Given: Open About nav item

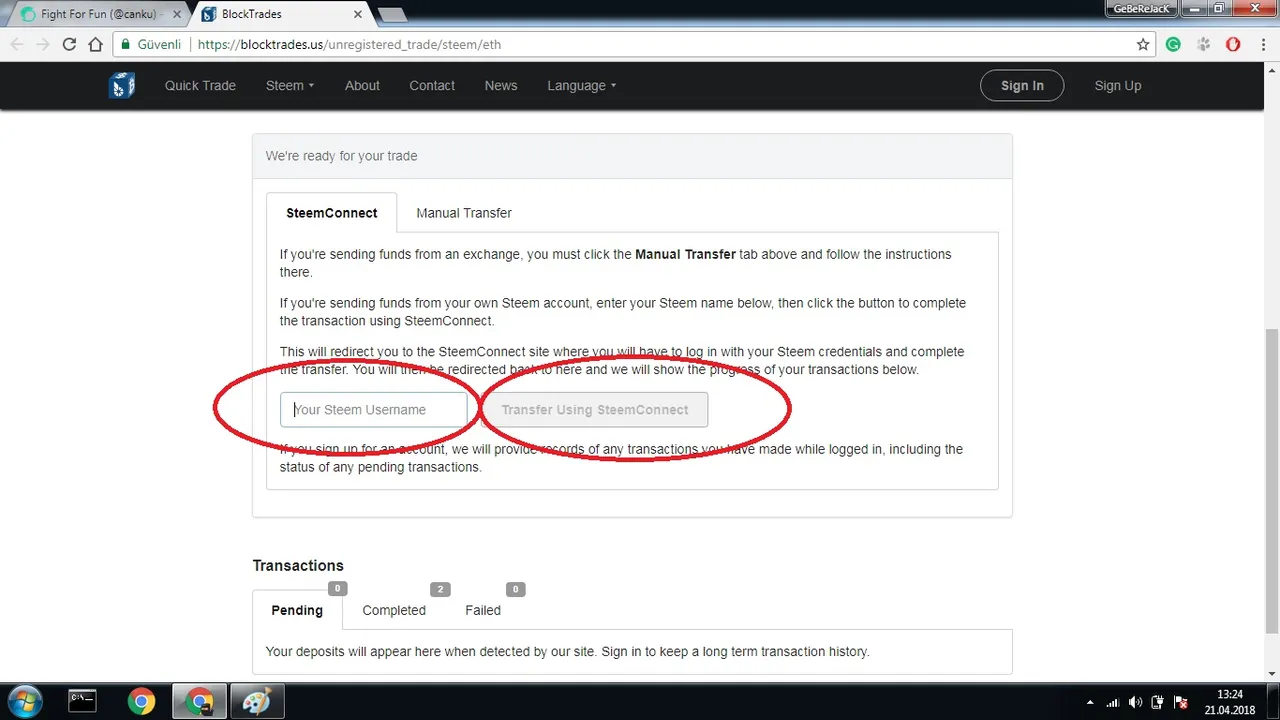Looking at the screenshot, I should 362,85.
